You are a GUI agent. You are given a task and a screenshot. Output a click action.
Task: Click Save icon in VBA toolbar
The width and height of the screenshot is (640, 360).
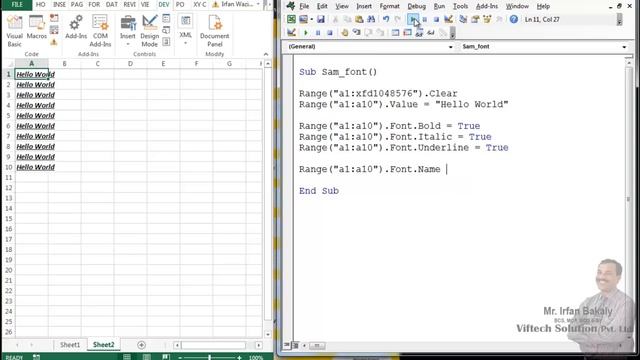pyautogui.click(x=321, y=19)
